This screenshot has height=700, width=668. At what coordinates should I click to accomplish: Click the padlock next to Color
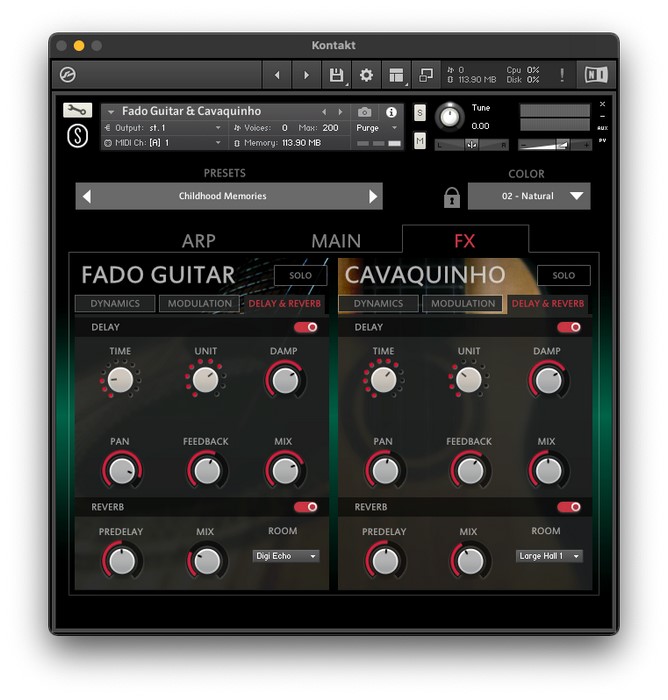452,197
